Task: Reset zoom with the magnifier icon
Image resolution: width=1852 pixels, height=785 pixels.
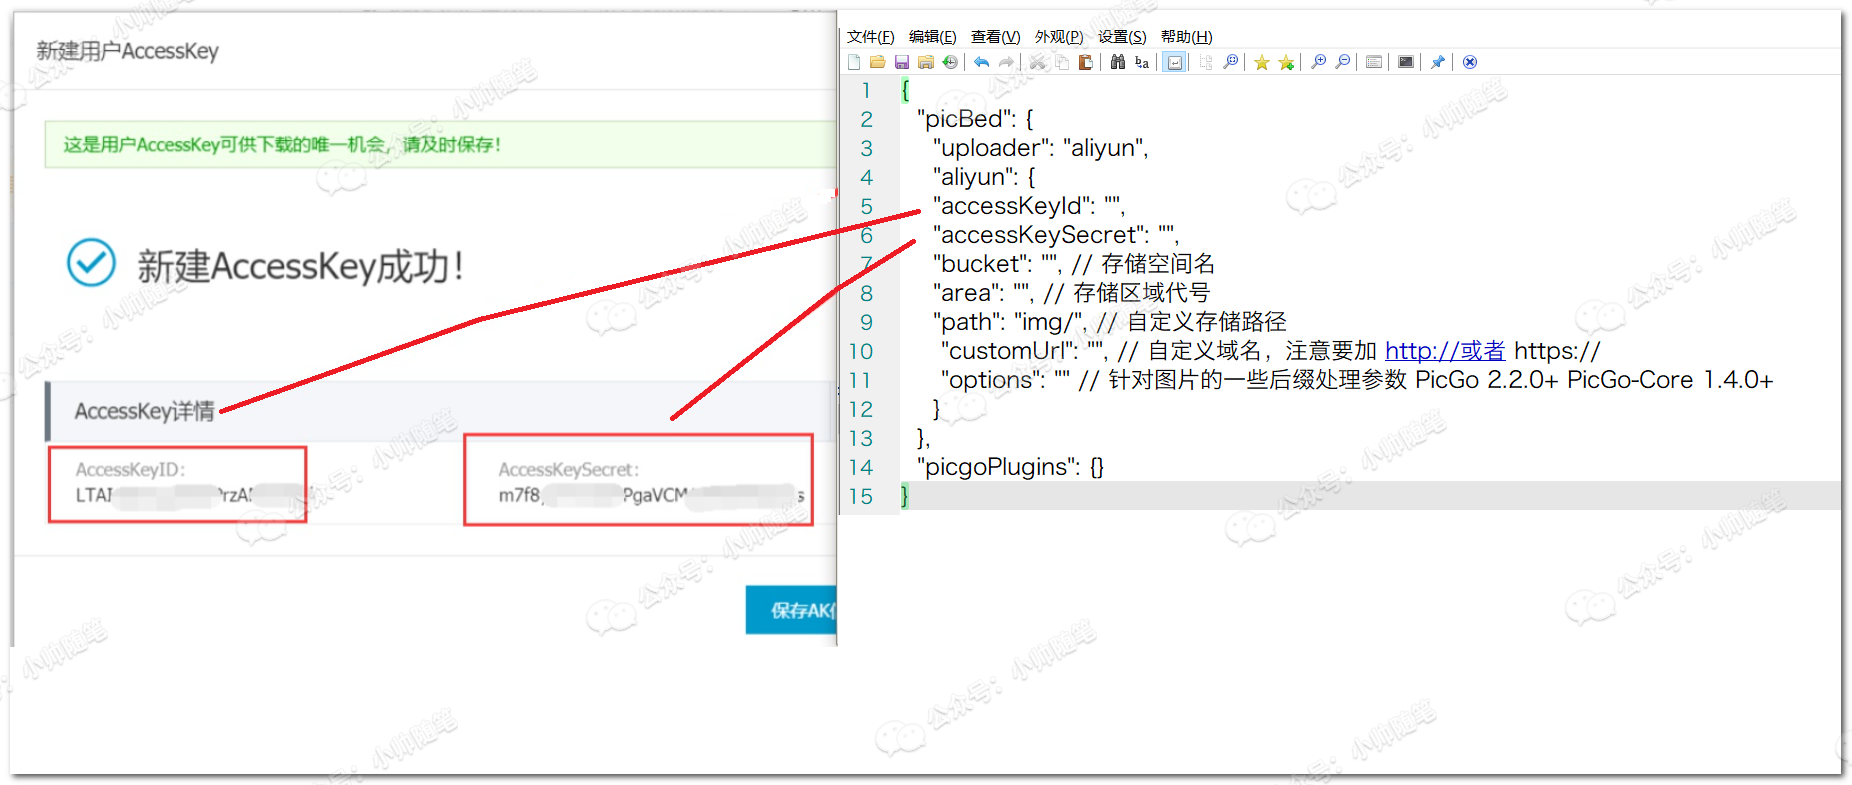Action: [1231, 62]
